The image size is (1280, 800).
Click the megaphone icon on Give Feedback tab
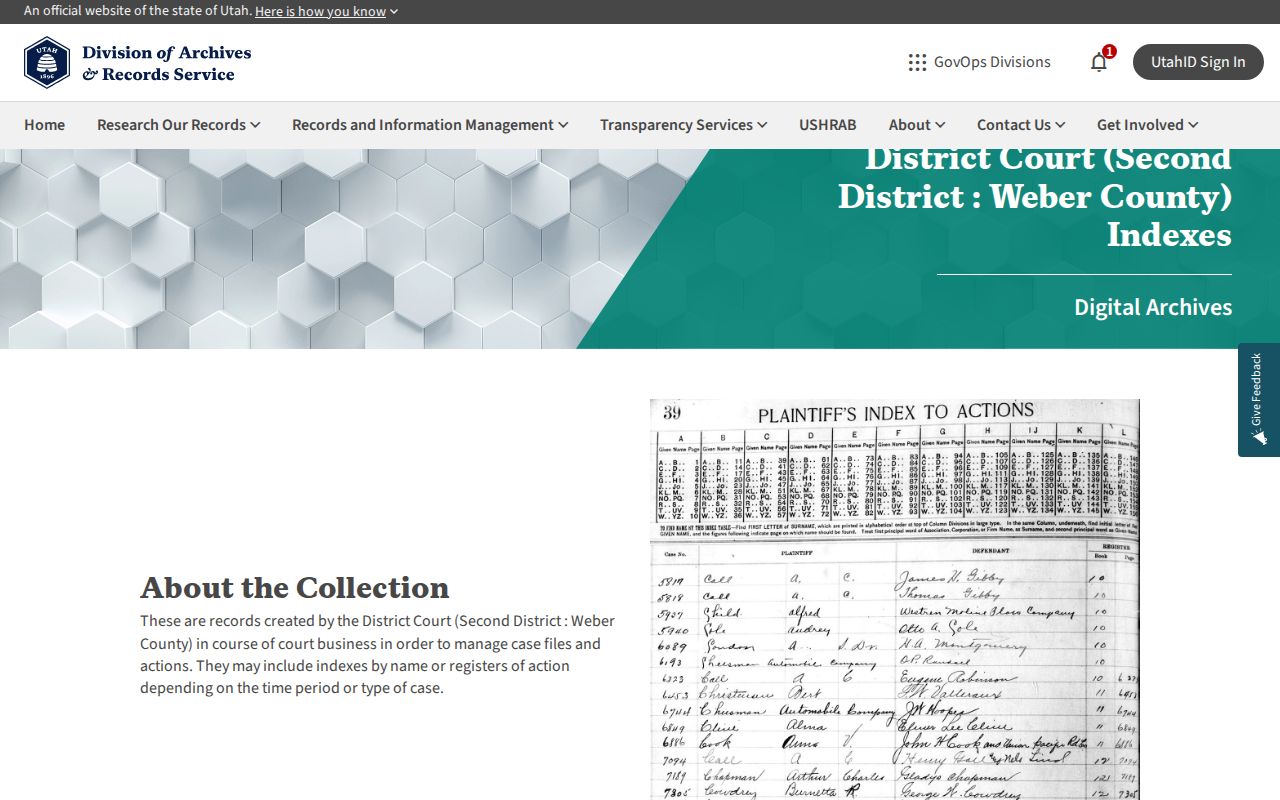pos(1259,437)
